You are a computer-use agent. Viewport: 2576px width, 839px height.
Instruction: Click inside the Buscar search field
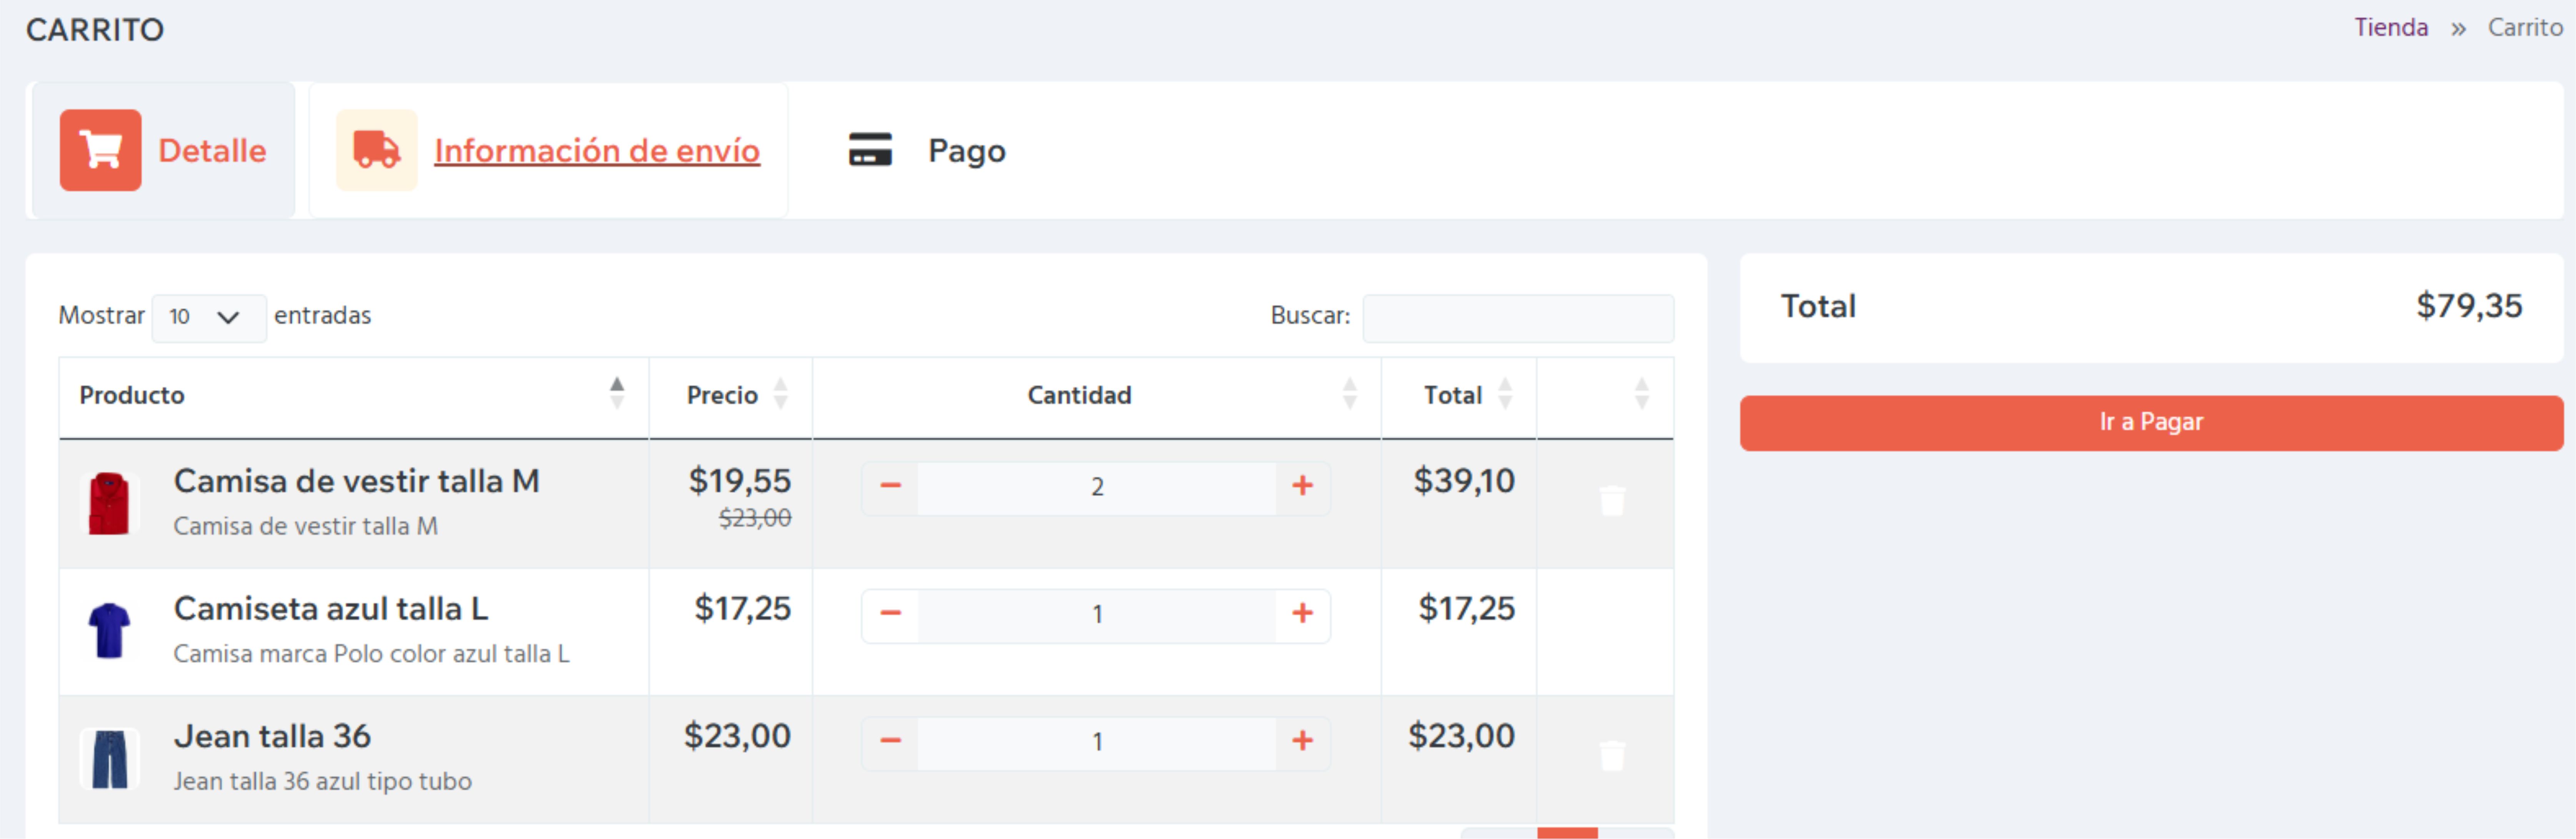pos(1518,318)
